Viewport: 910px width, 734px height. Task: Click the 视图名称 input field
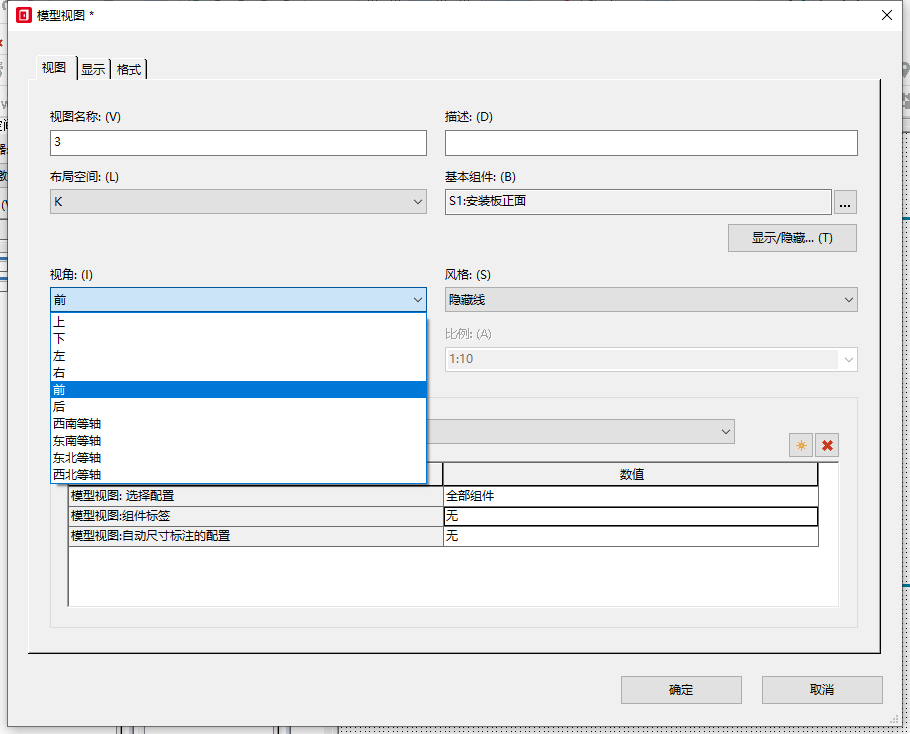[x=238, y=143]
